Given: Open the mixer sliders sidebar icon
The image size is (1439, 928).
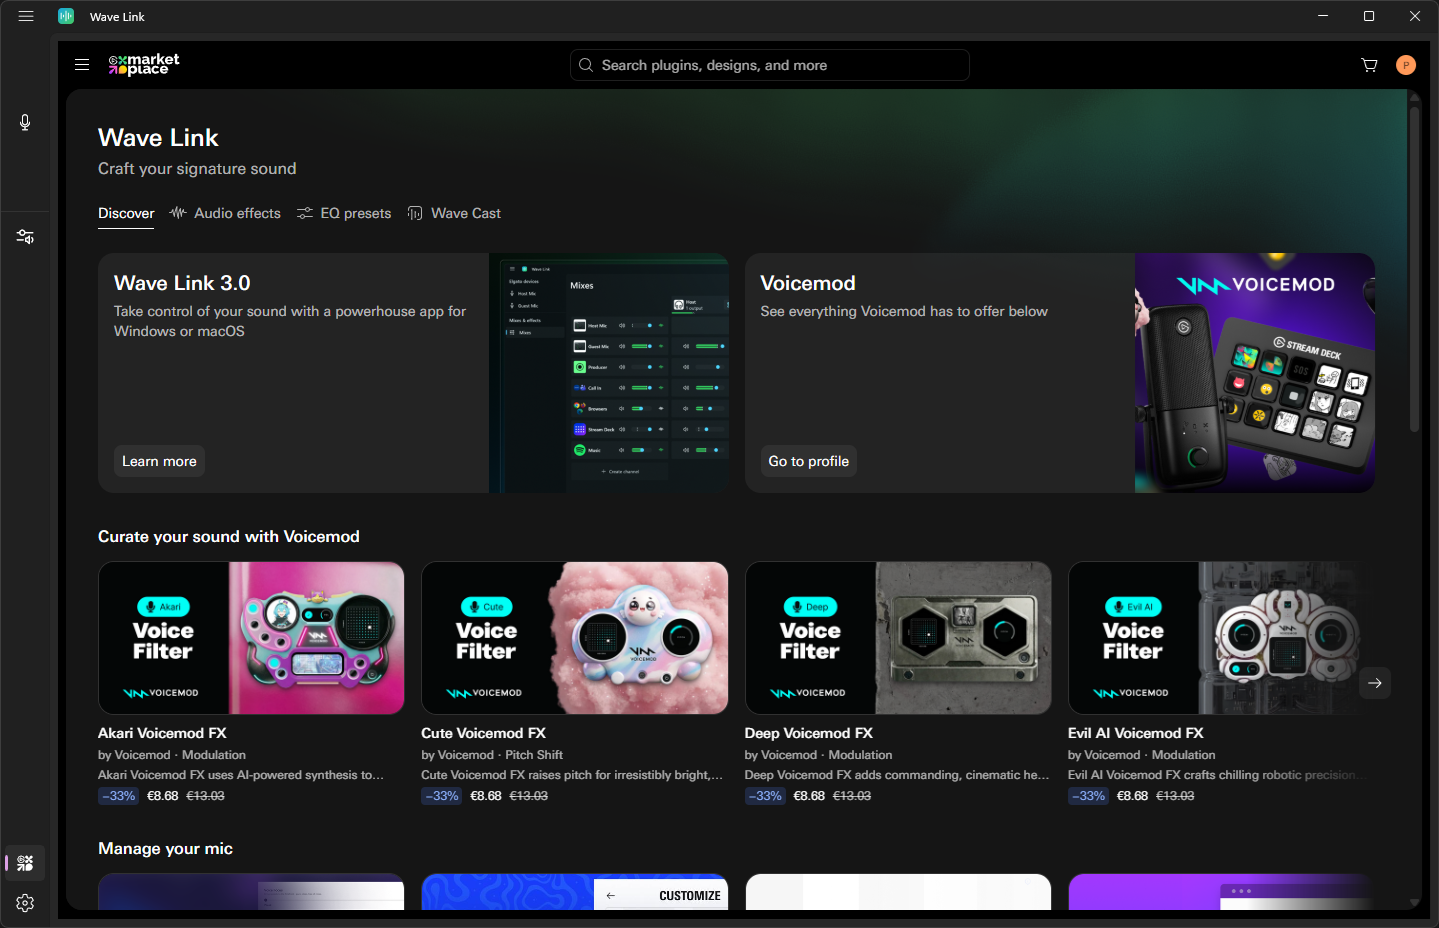Looking at the screenshot, I should pos(25,237).
